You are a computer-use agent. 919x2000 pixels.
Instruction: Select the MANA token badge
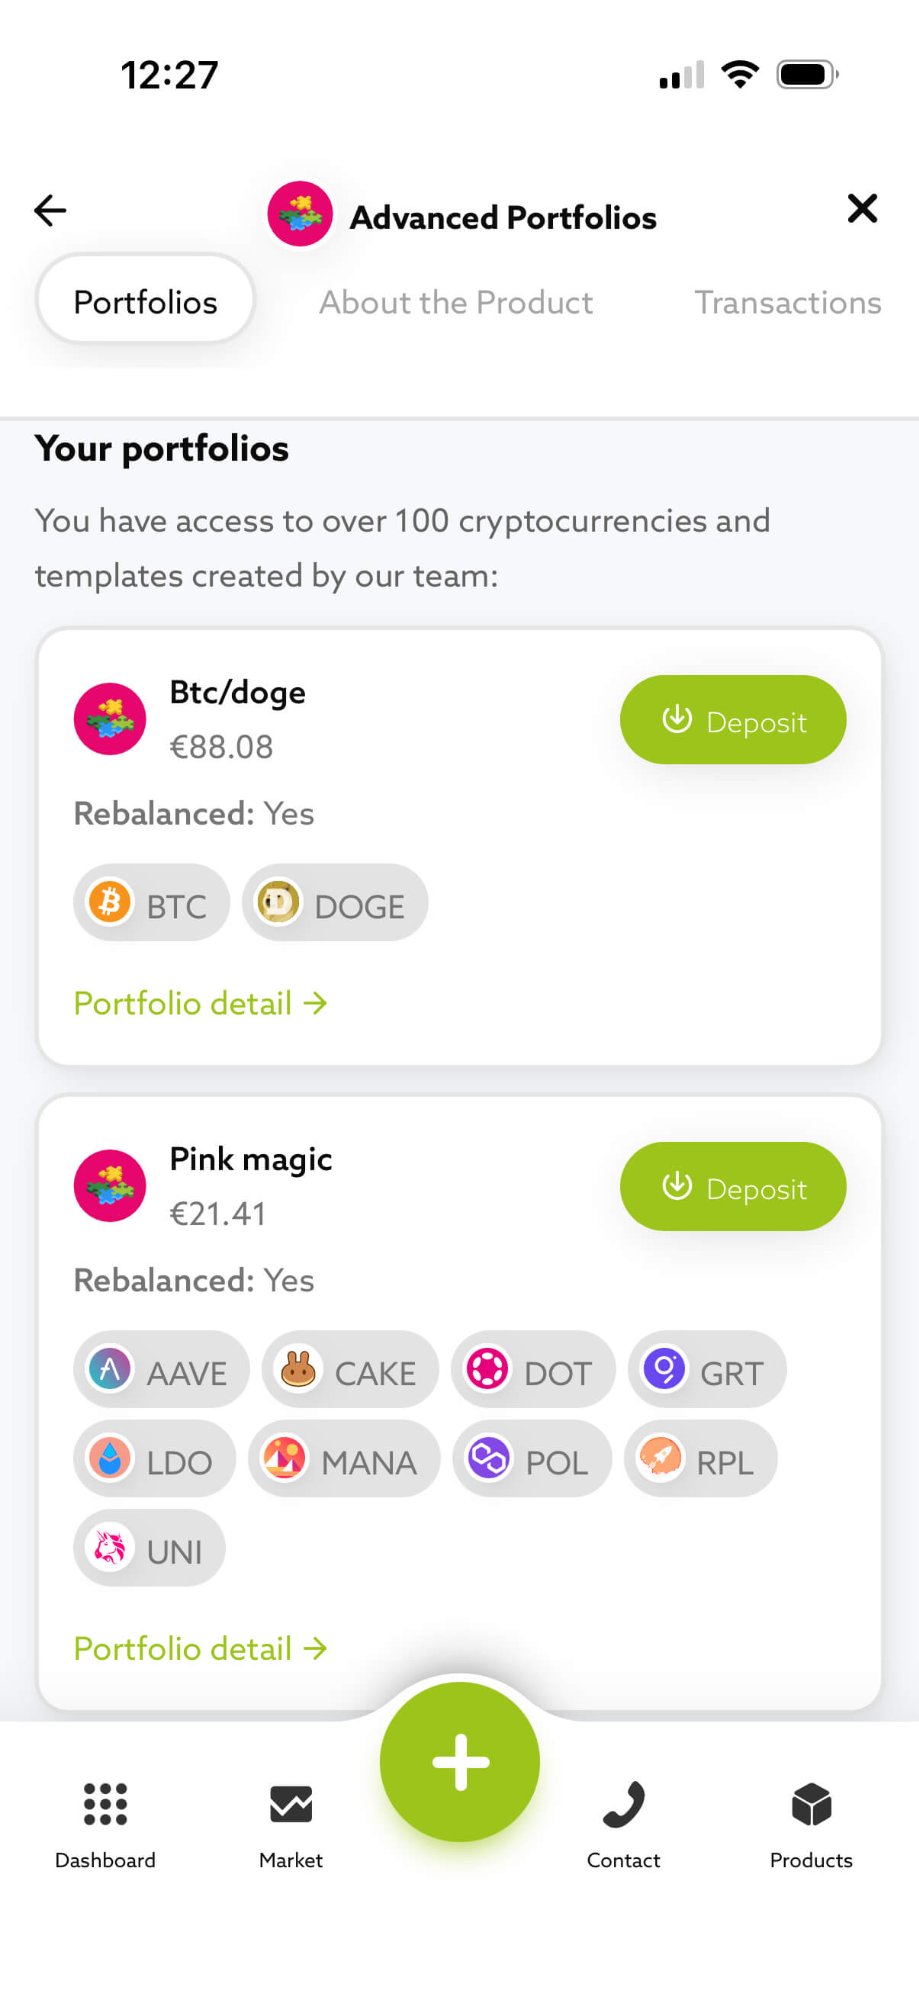288,1459
